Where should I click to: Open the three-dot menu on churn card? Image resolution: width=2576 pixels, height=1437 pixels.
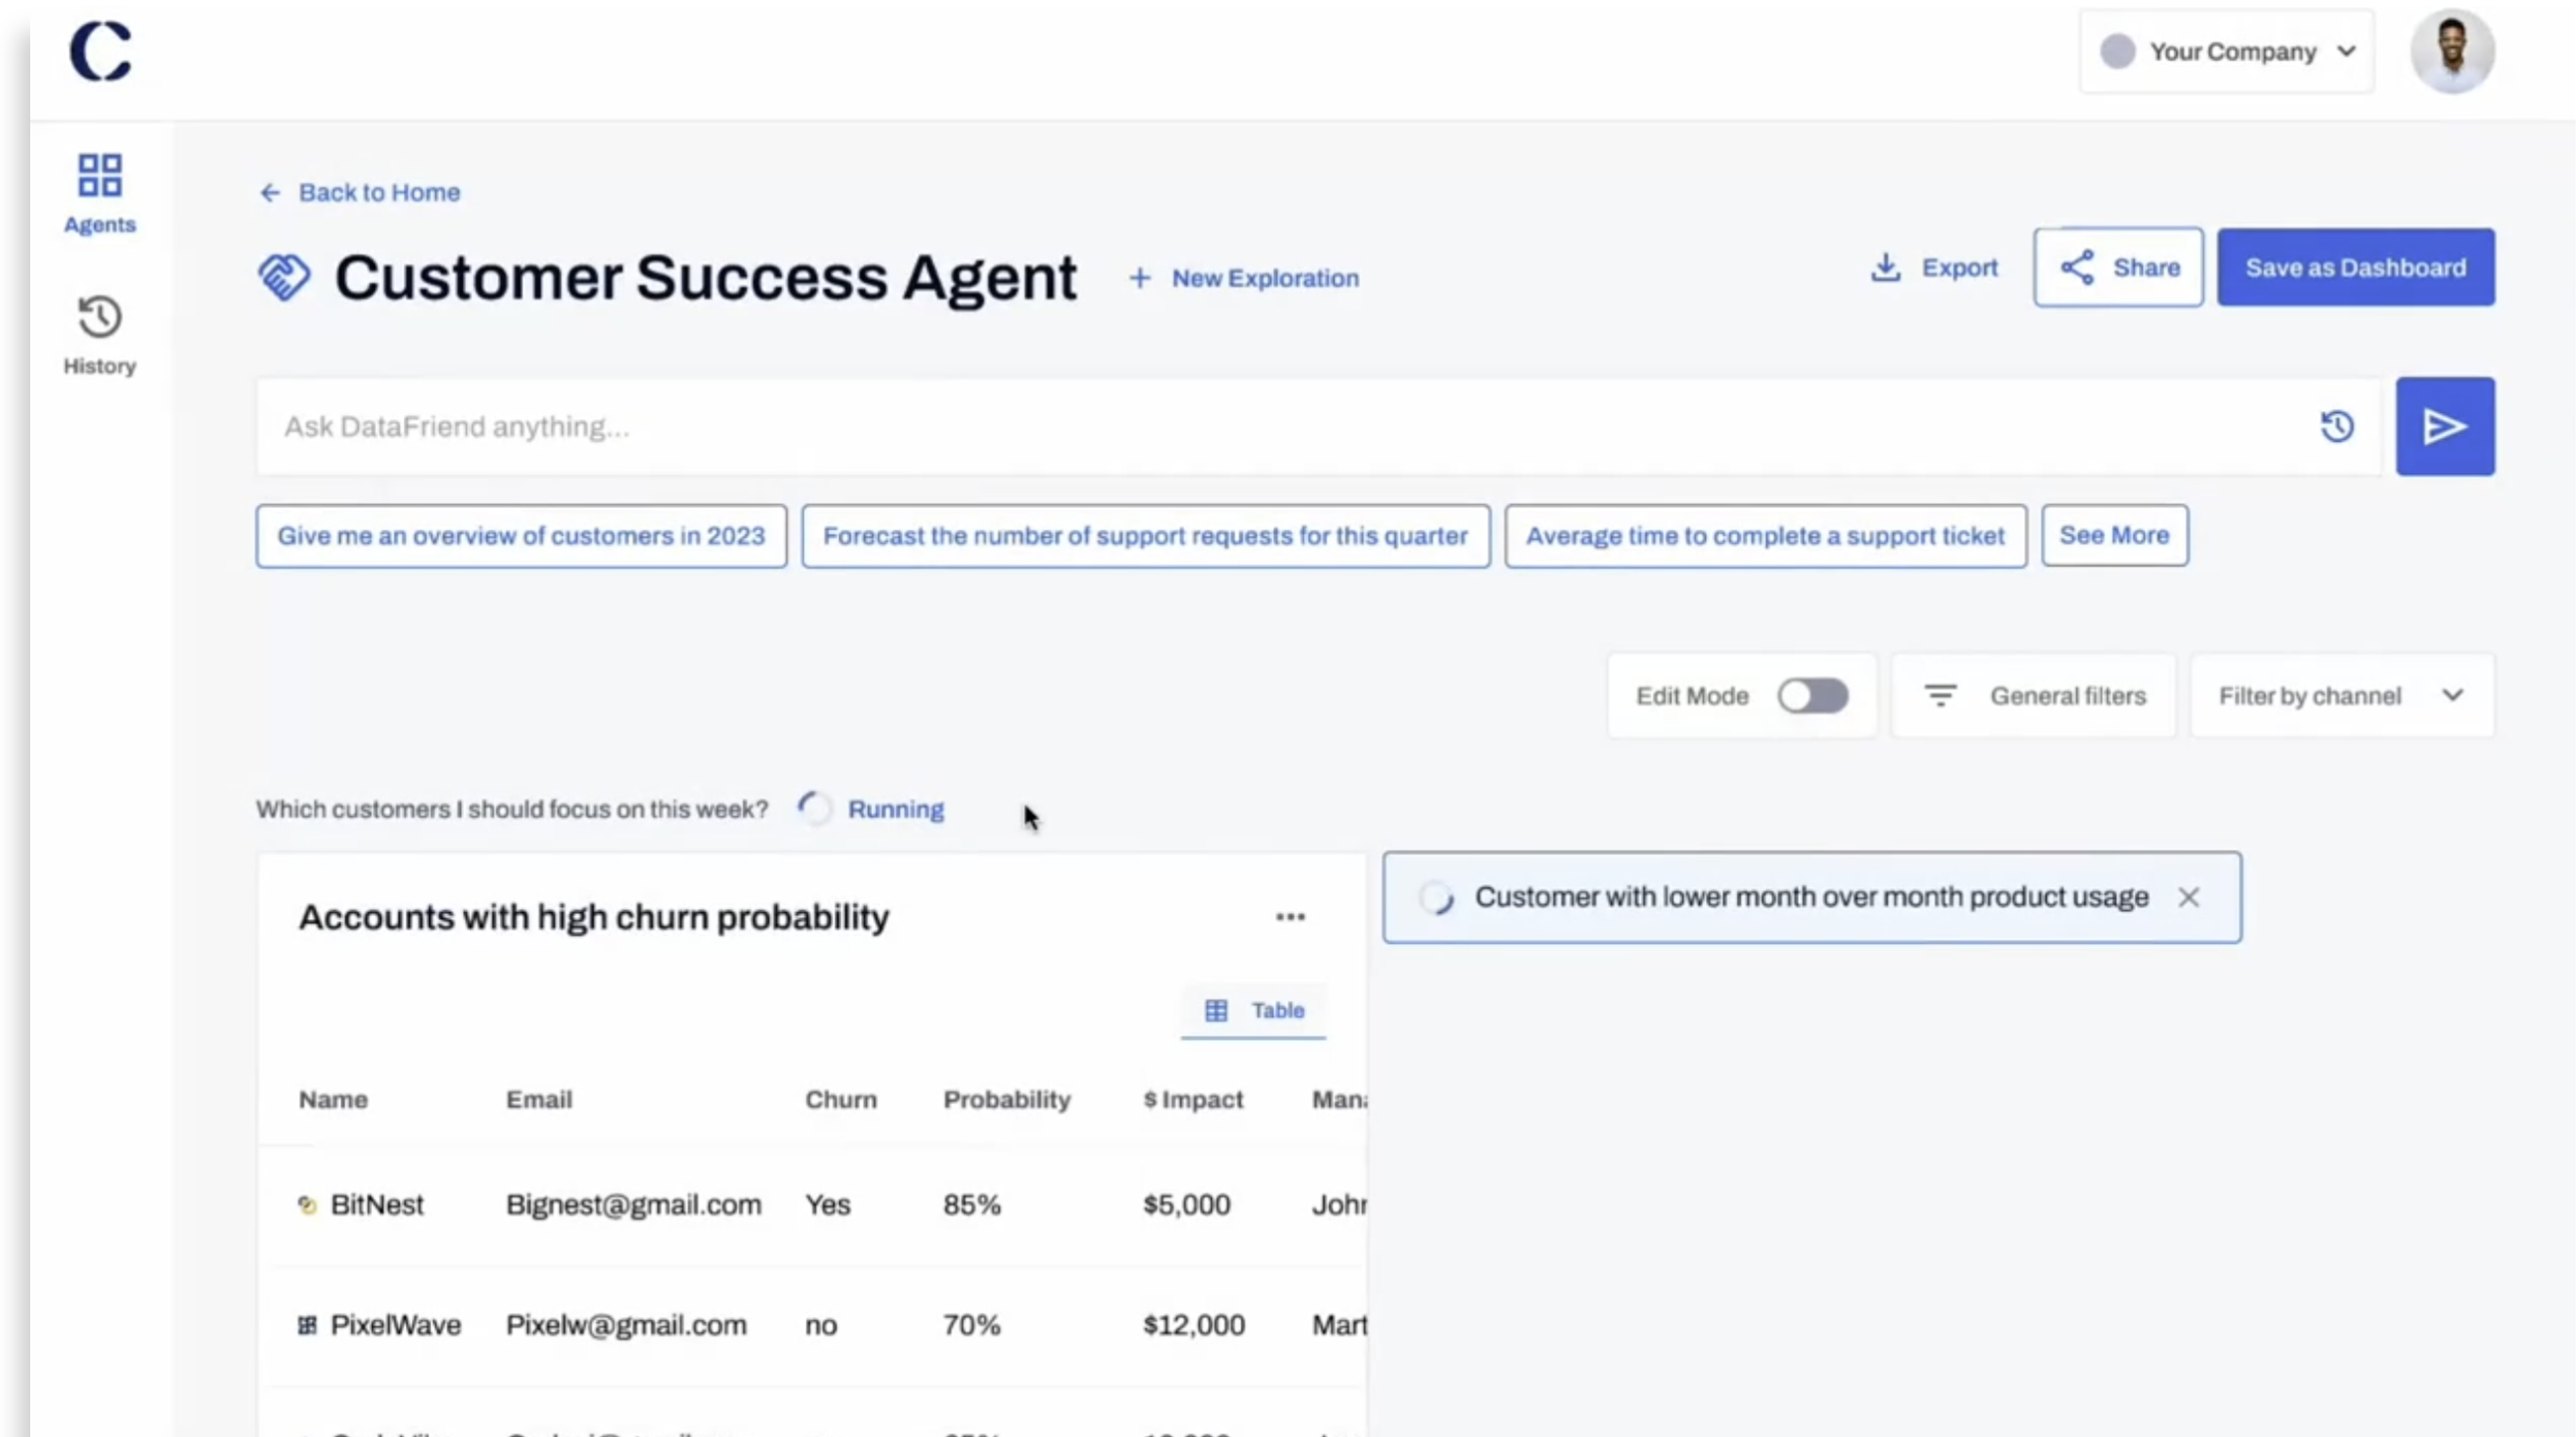tap(1290, 917)
